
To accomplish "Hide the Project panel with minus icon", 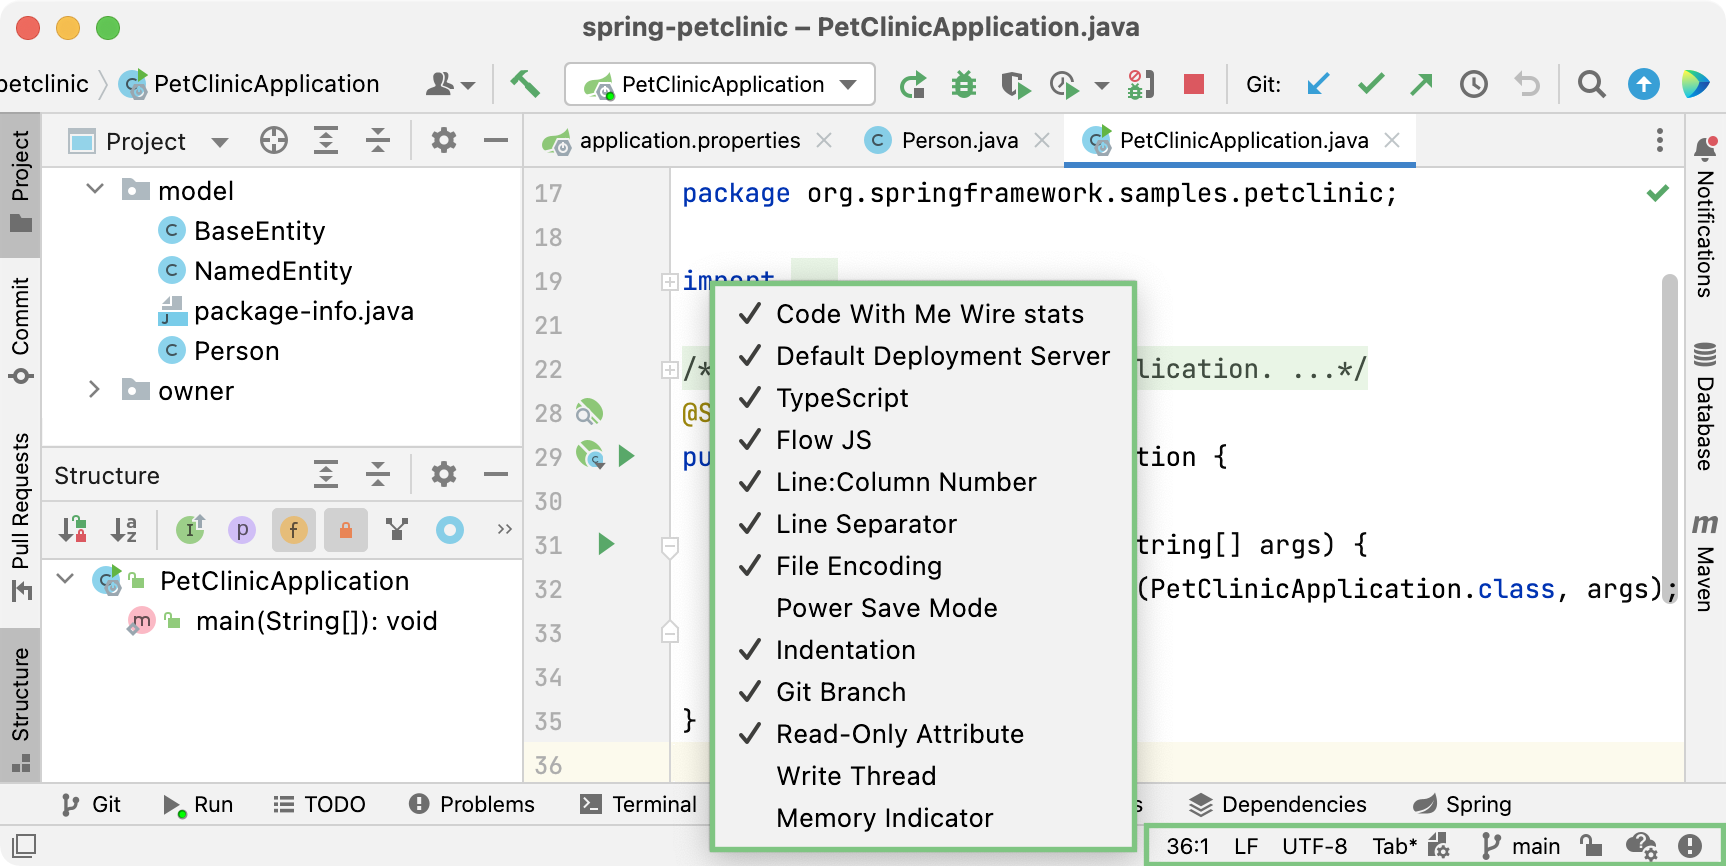I will pos(496,141).
